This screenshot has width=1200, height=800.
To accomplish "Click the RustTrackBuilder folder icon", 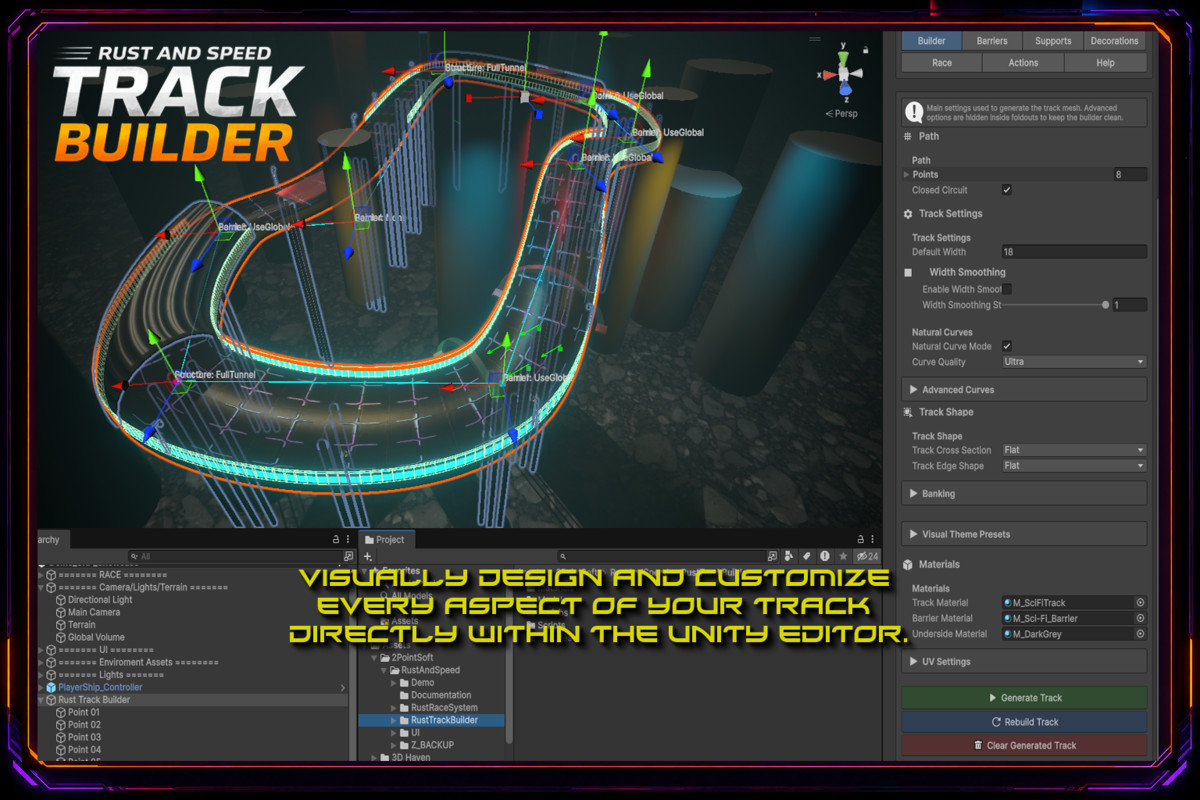I will click(x=404, y=720).
